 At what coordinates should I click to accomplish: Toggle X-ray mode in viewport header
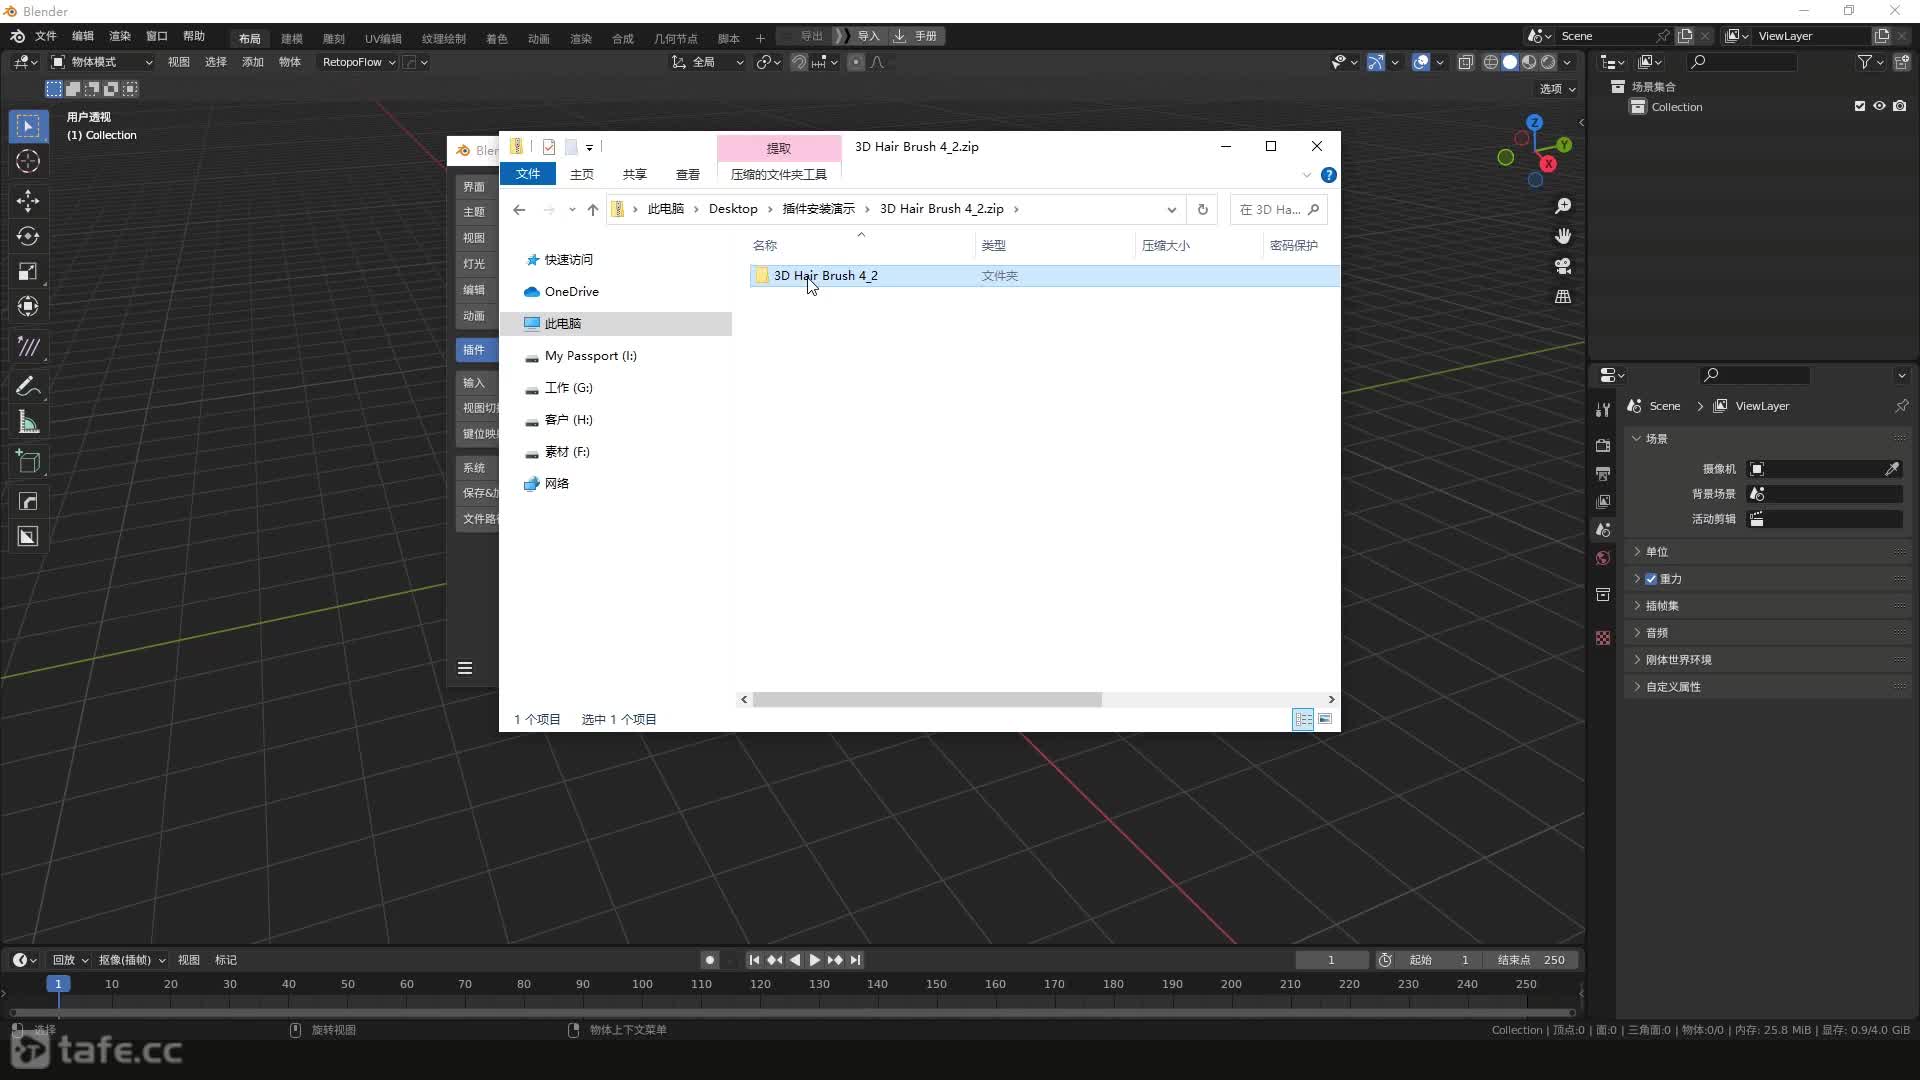[1465, 62]
